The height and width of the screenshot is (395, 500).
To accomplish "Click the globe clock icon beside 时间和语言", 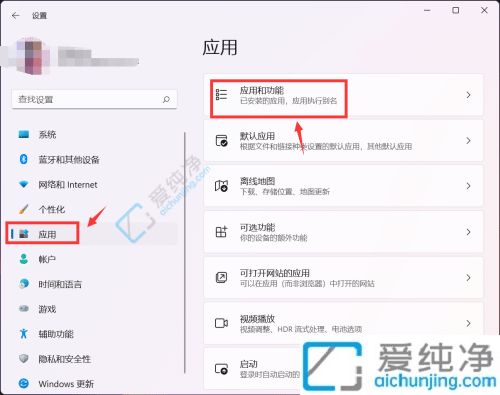I will pyautogui.click(x=24, y=284).
